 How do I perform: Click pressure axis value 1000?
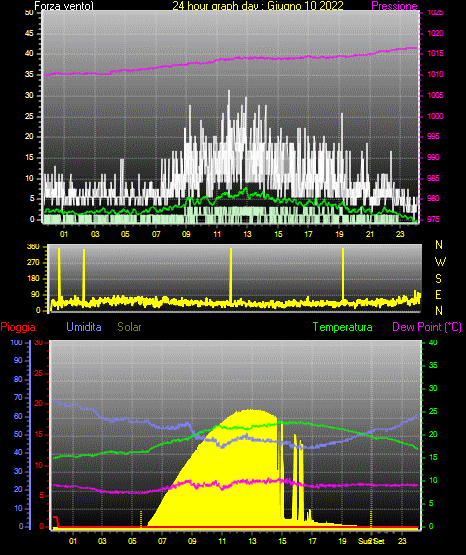pos(435,116)
